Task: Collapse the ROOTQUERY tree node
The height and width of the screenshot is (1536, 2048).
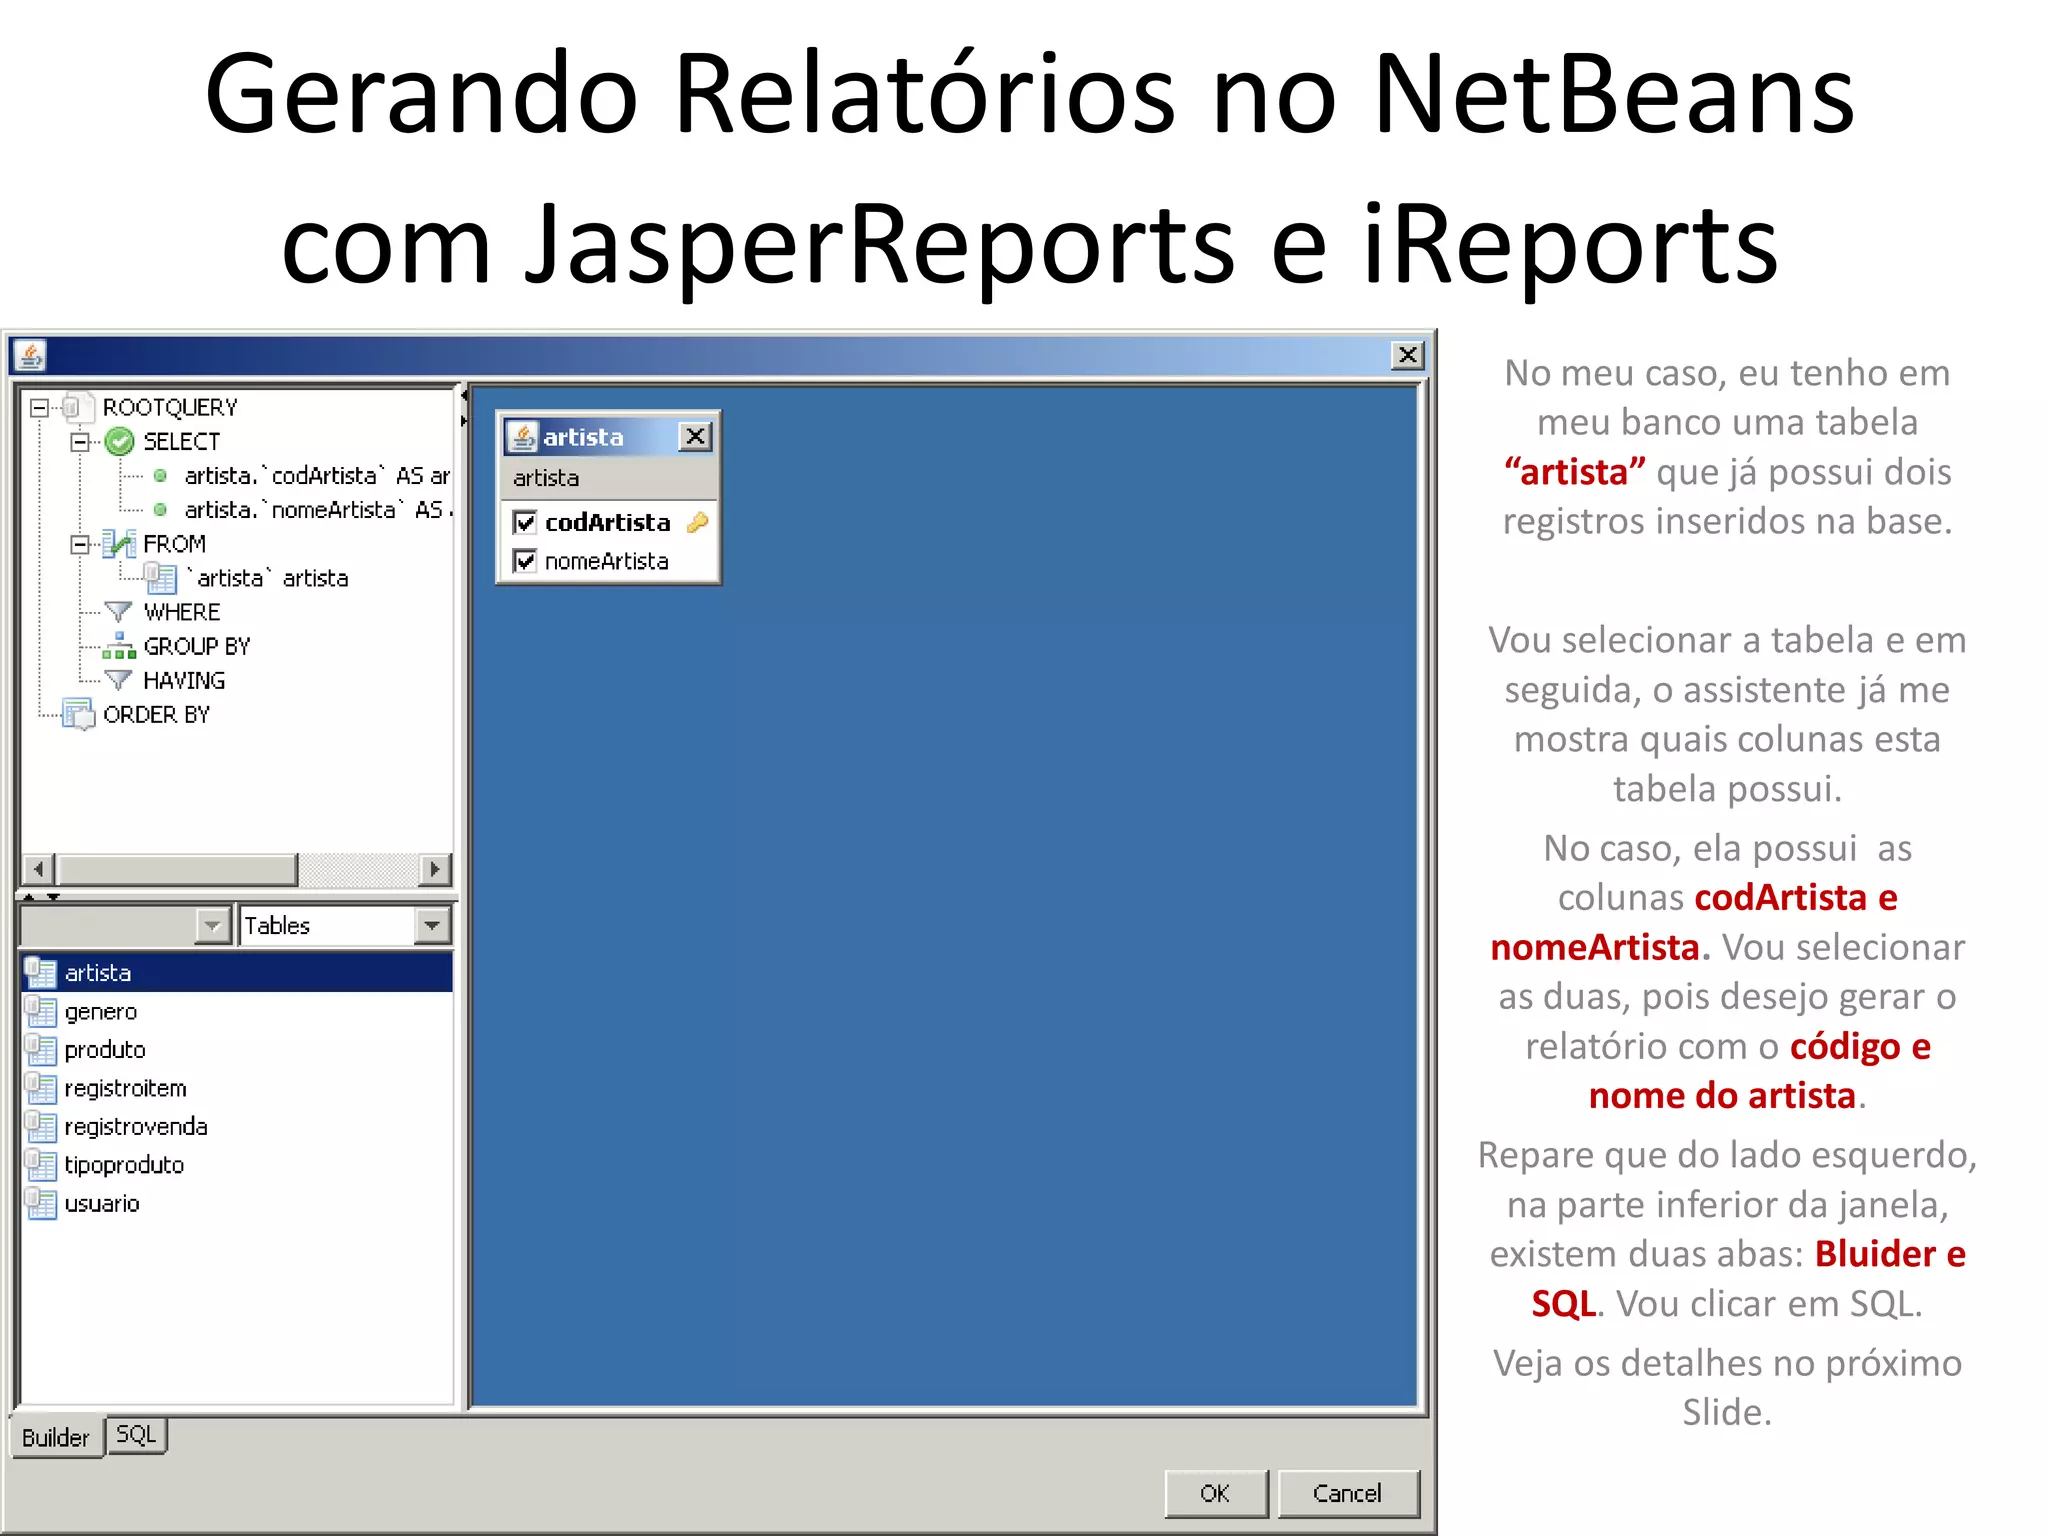Action: tap(39, 407)
